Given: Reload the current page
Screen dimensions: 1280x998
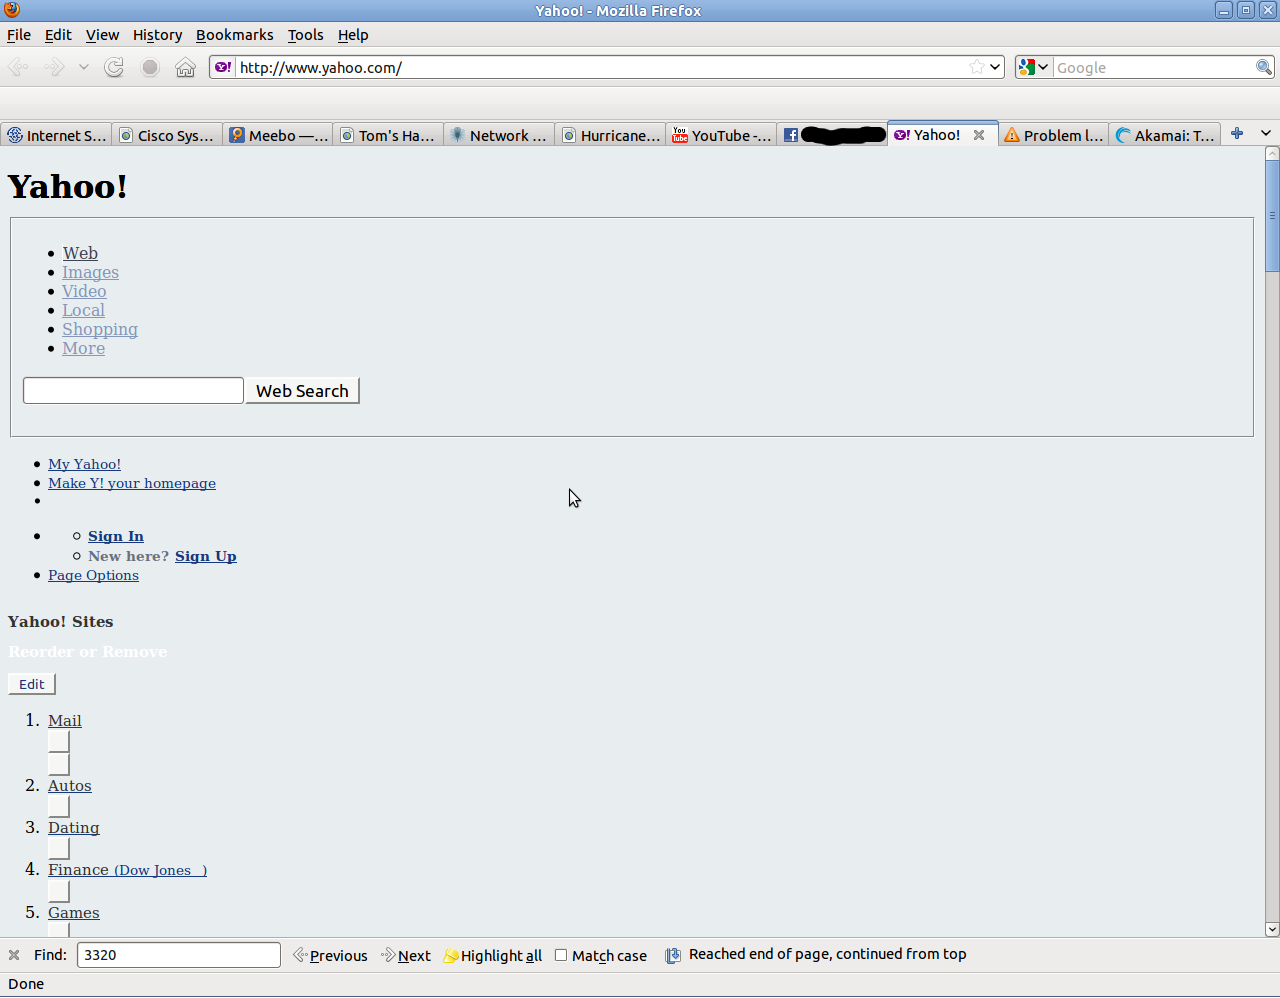Looking at the screenshot, I should [114, 67].
